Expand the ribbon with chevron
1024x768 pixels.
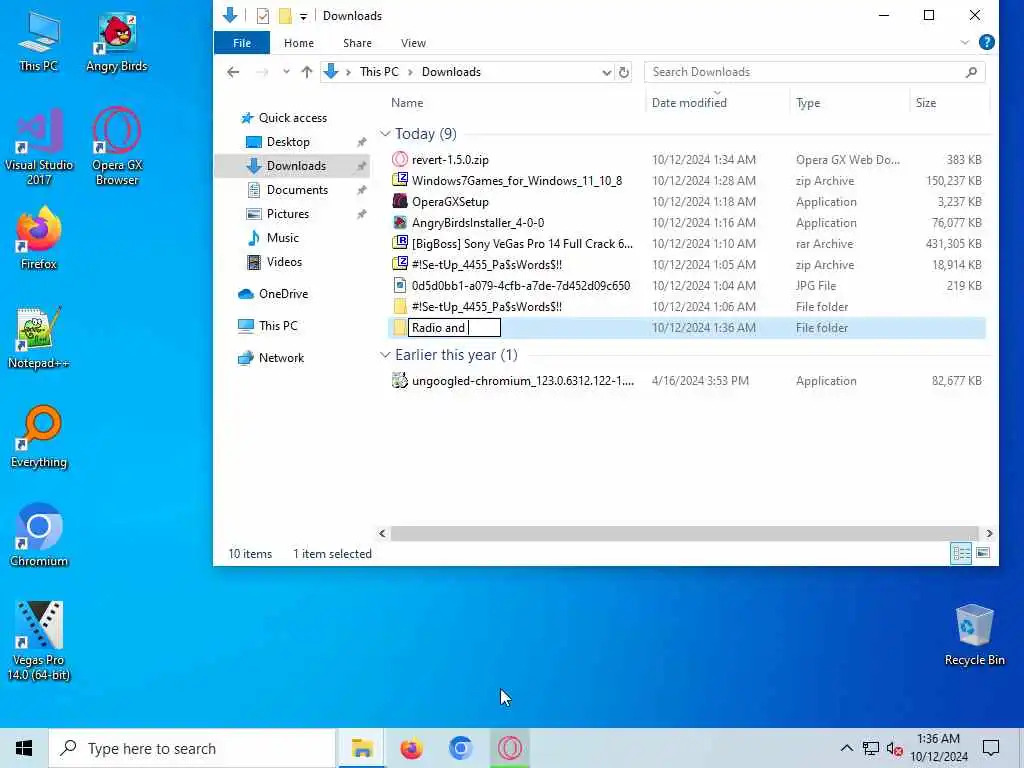(965, 42)
